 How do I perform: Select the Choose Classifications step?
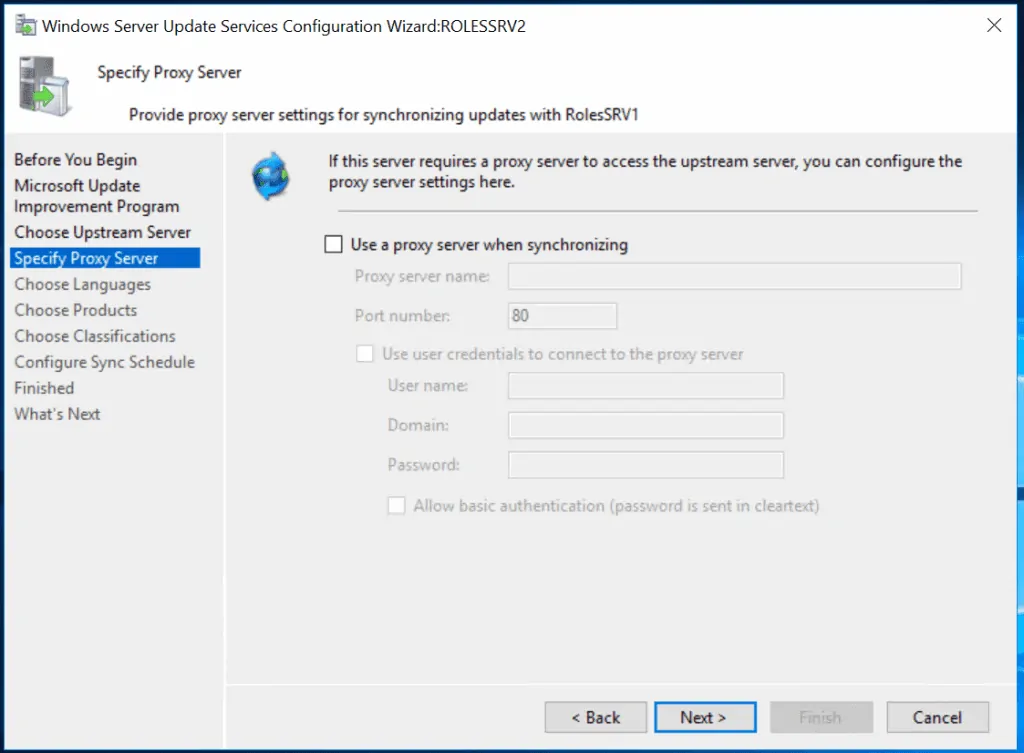coord(94,336)
